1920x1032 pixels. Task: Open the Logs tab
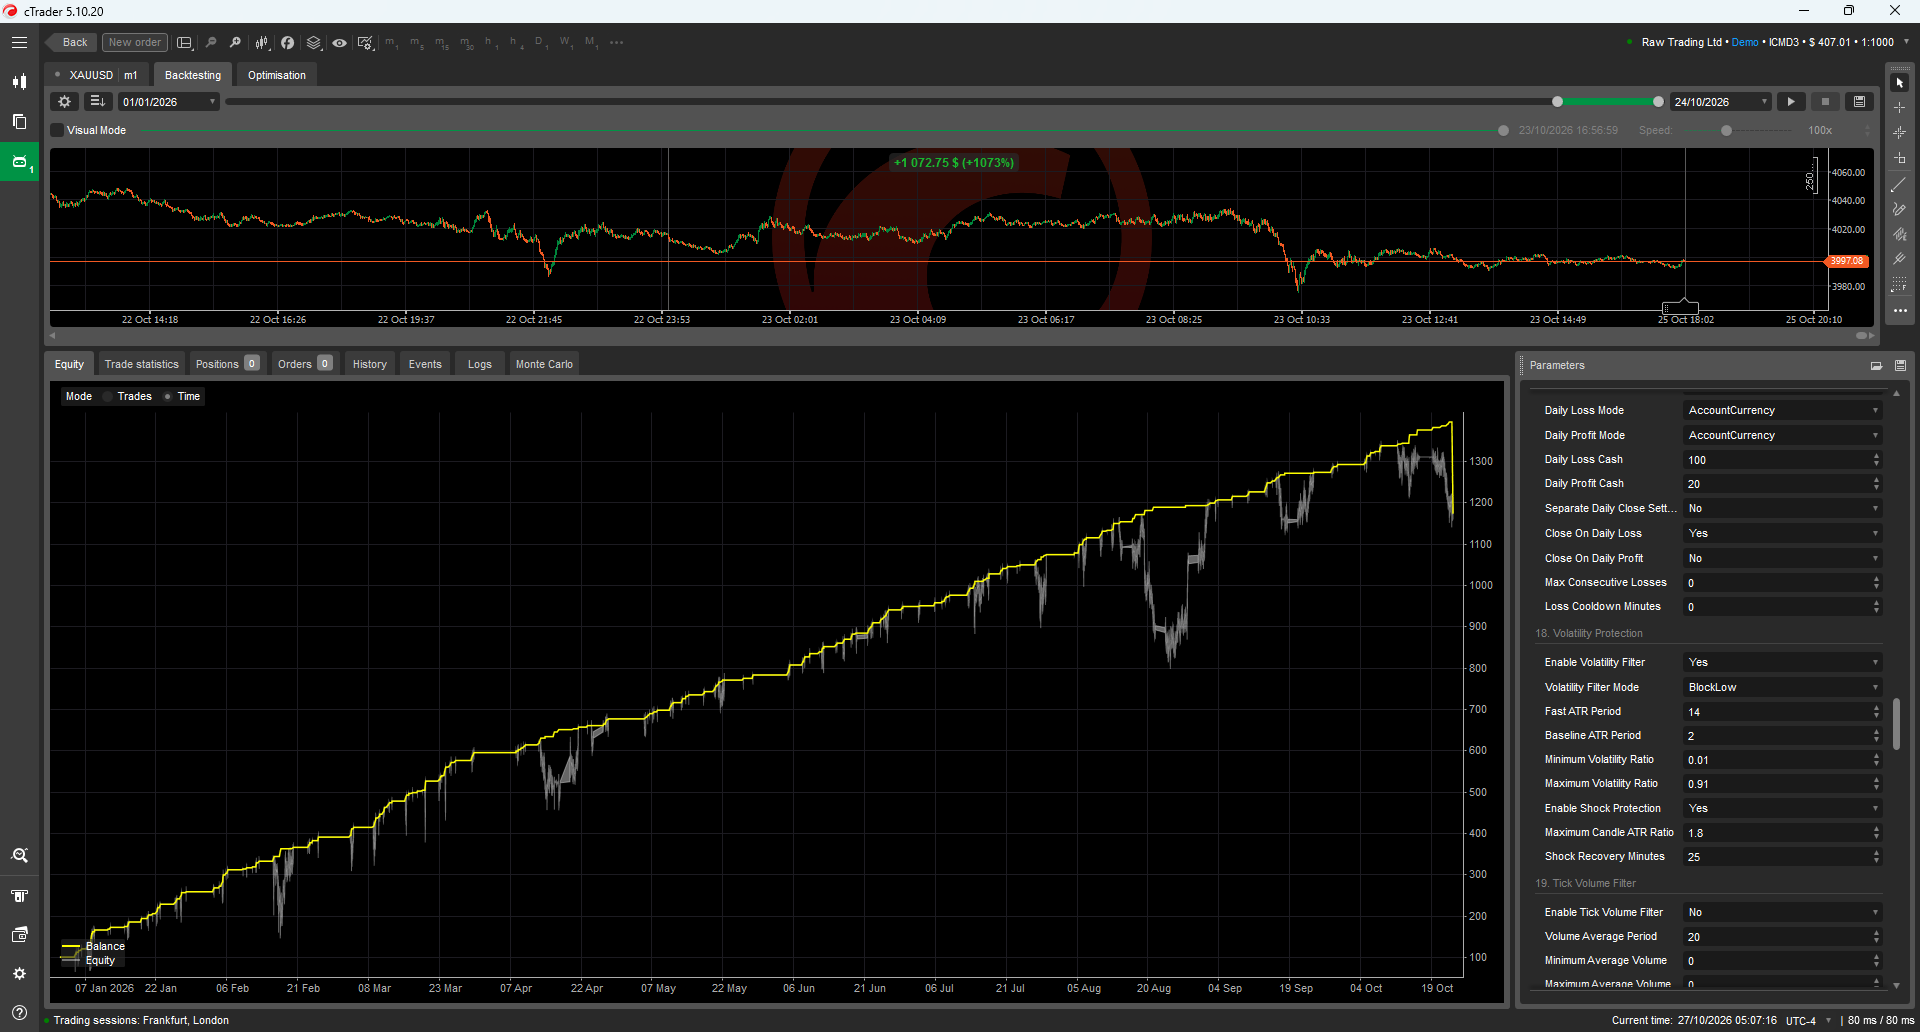(479, 365)
